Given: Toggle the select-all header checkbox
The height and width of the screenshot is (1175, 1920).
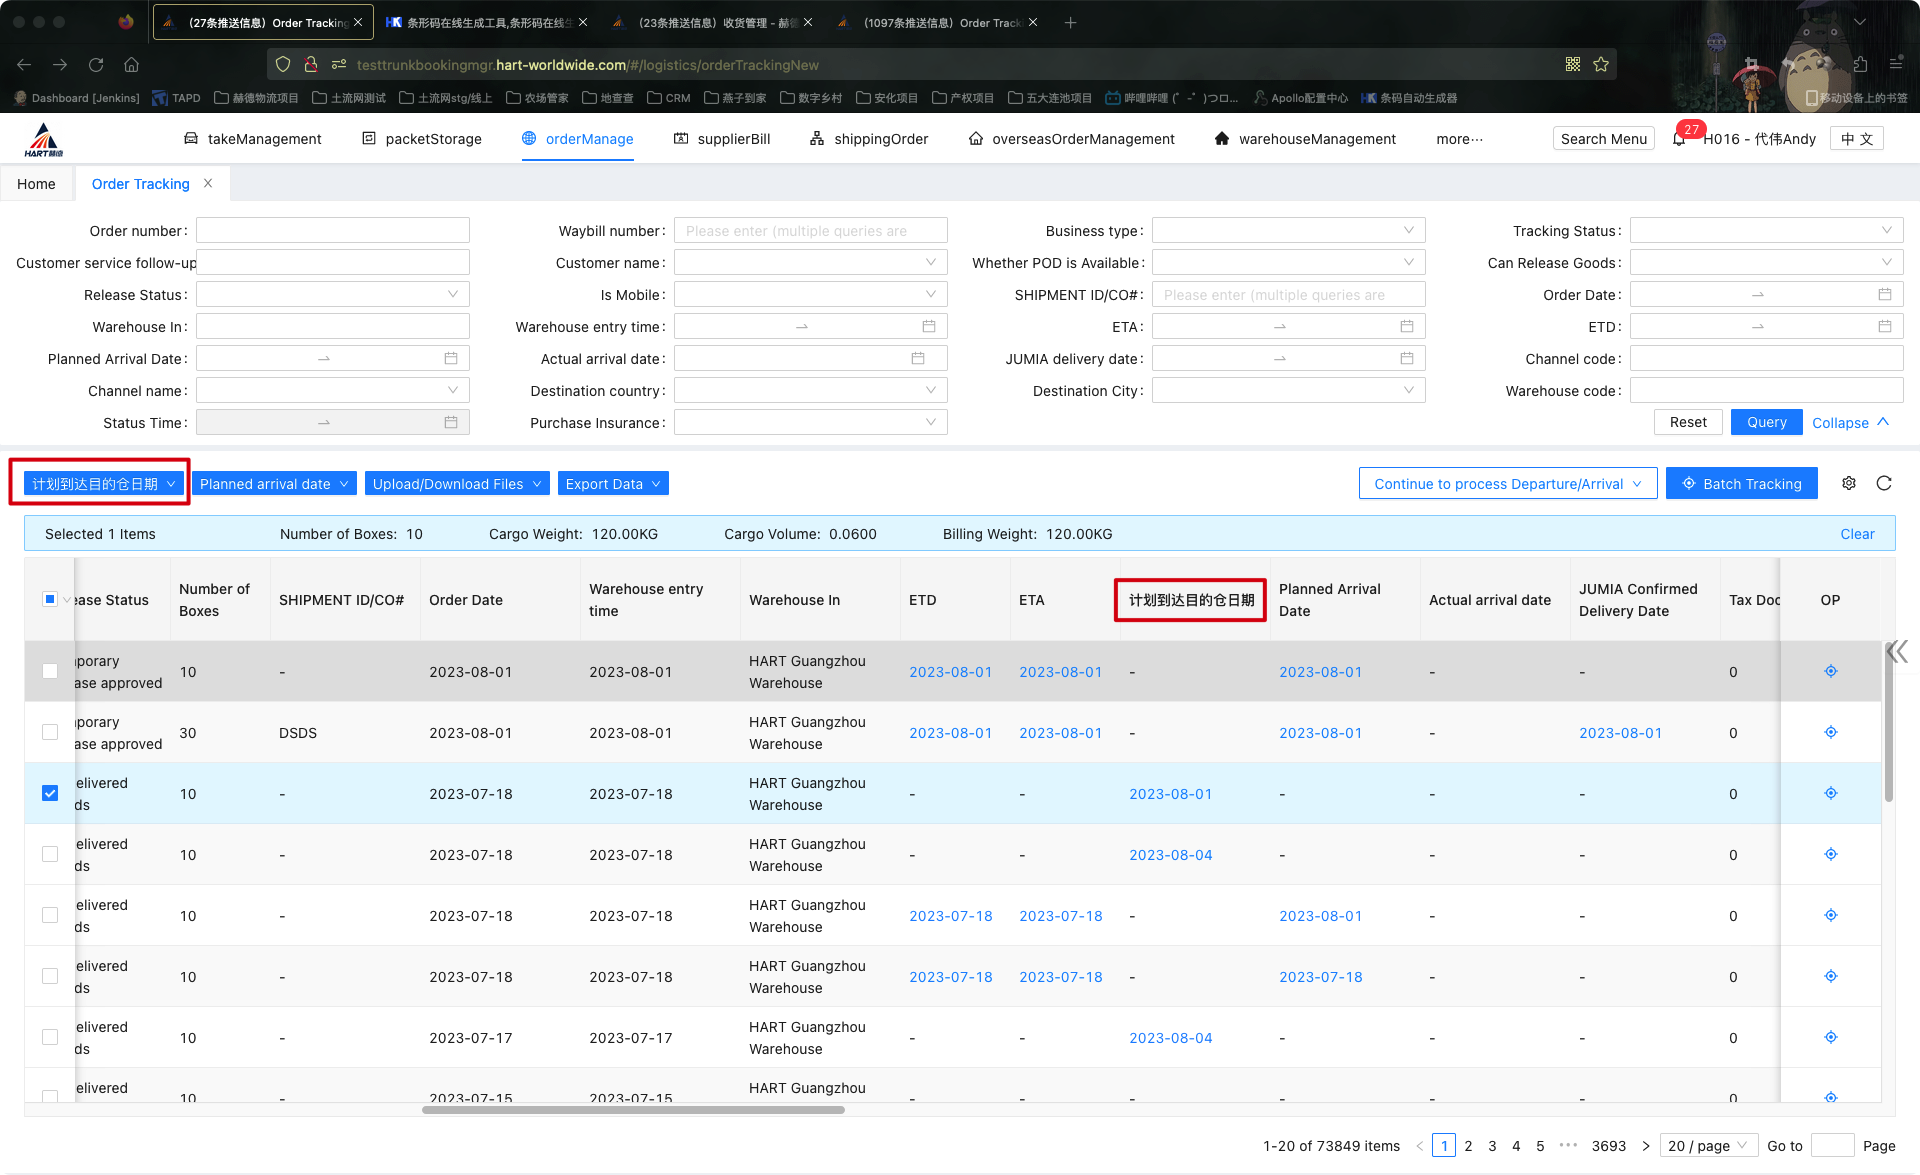Looking at the screenshot, I should pos(50,599).
